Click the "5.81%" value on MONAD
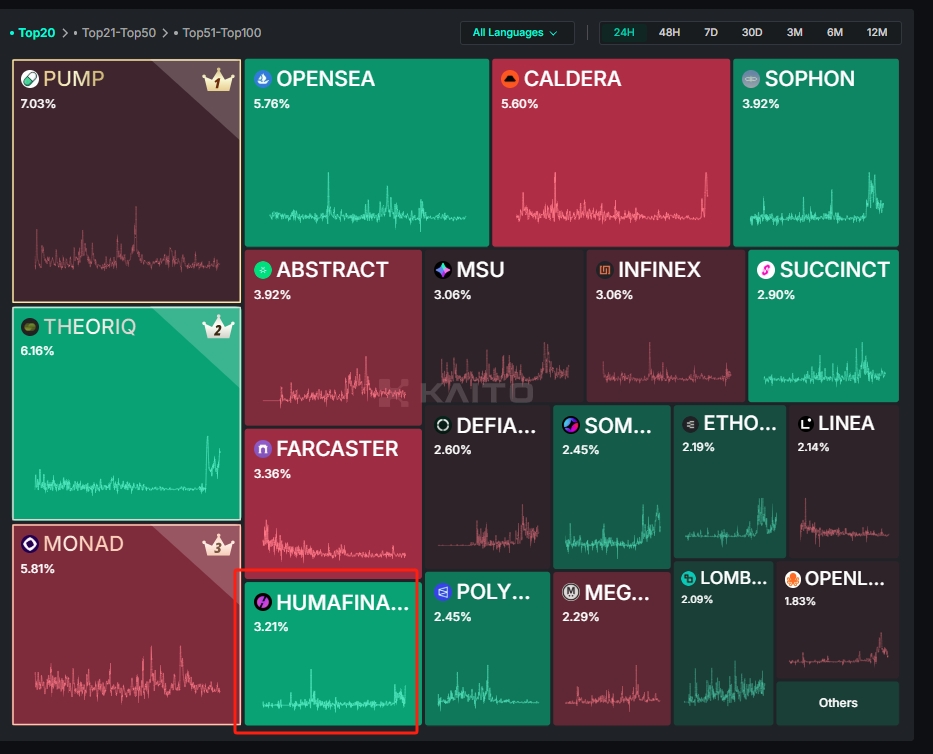This screenshot has height=754, width=933. [x=37, y=568]
